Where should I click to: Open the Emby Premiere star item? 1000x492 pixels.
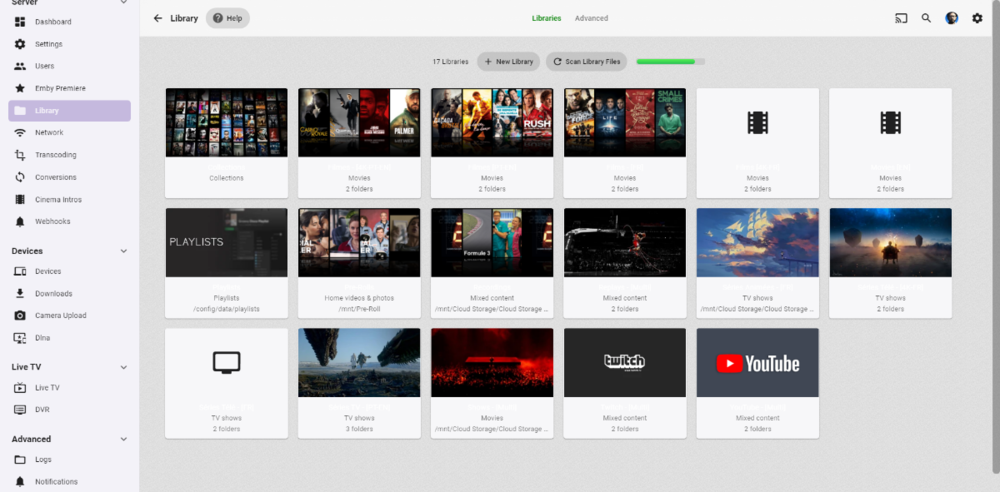(70, 89)
